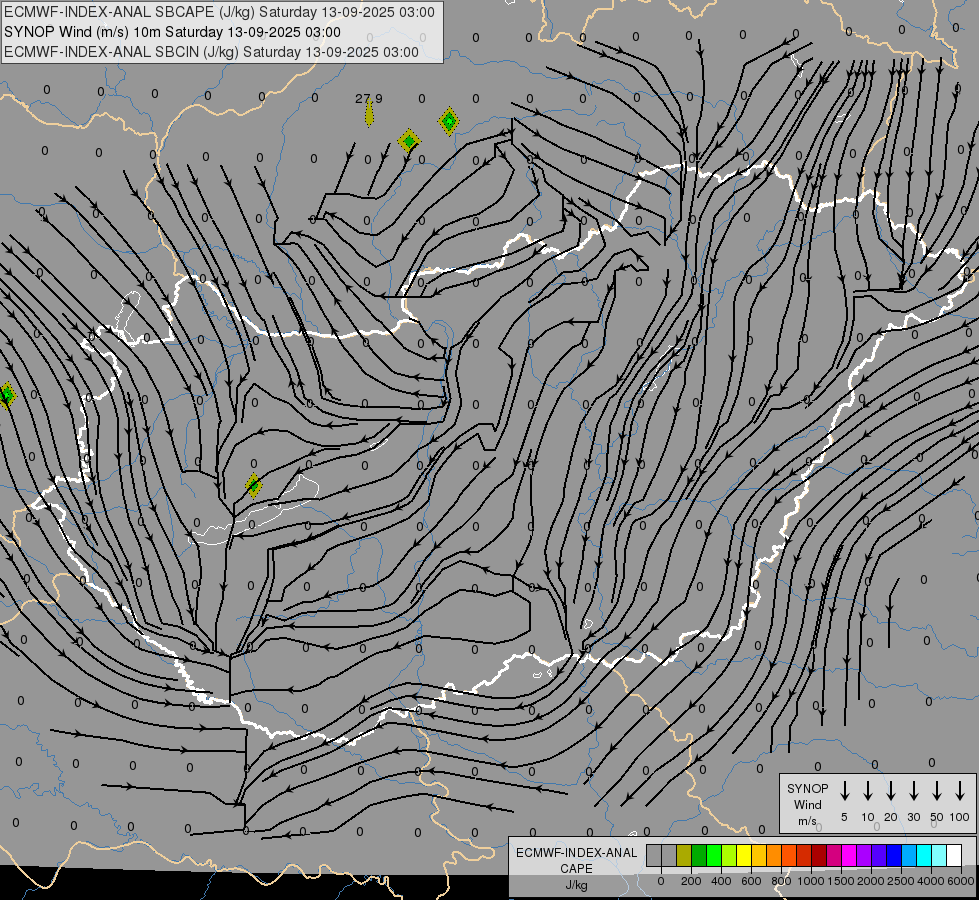This screenshot has width=979, height=900.
Task: Pick the sky blue swatch in CAPE scale
Action: (910, 855)
